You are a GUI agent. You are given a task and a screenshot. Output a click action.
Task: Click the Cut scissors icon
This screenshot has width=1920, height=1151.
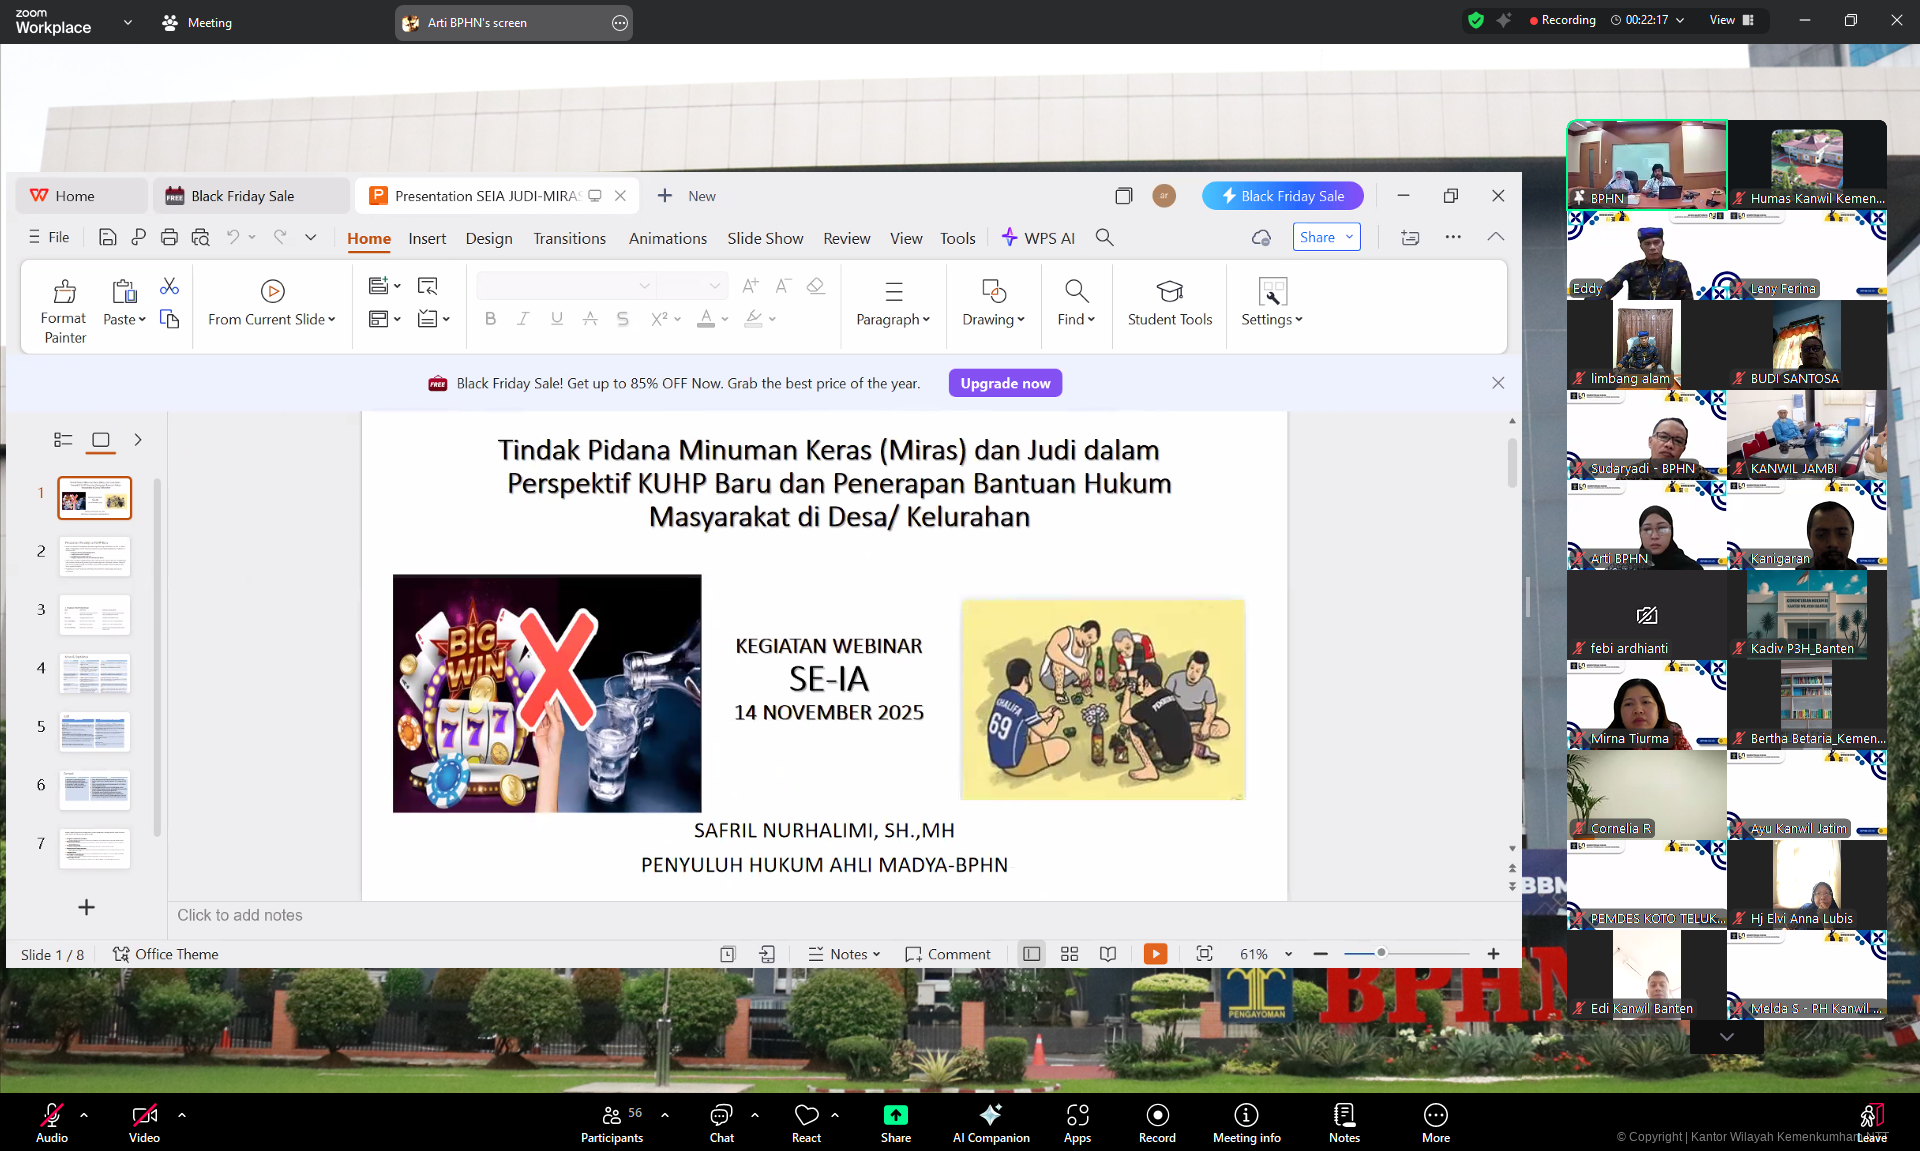pyautogui.click(x=169, y=287)
